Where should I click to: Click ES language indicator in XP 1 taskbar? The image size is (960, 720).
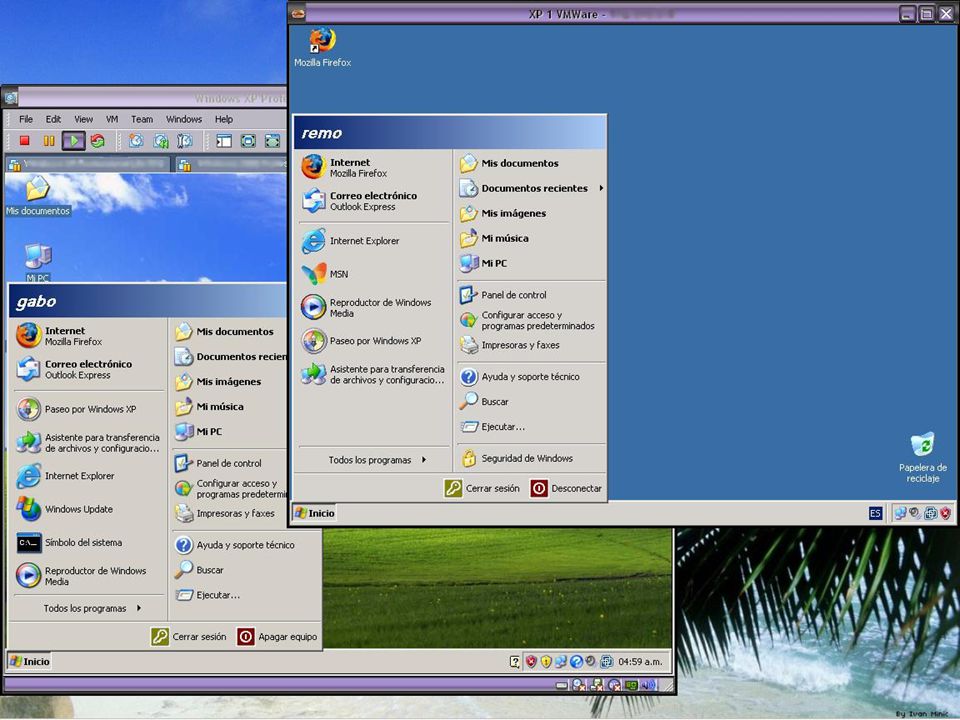pyautogui.click(x=876, y=514)
